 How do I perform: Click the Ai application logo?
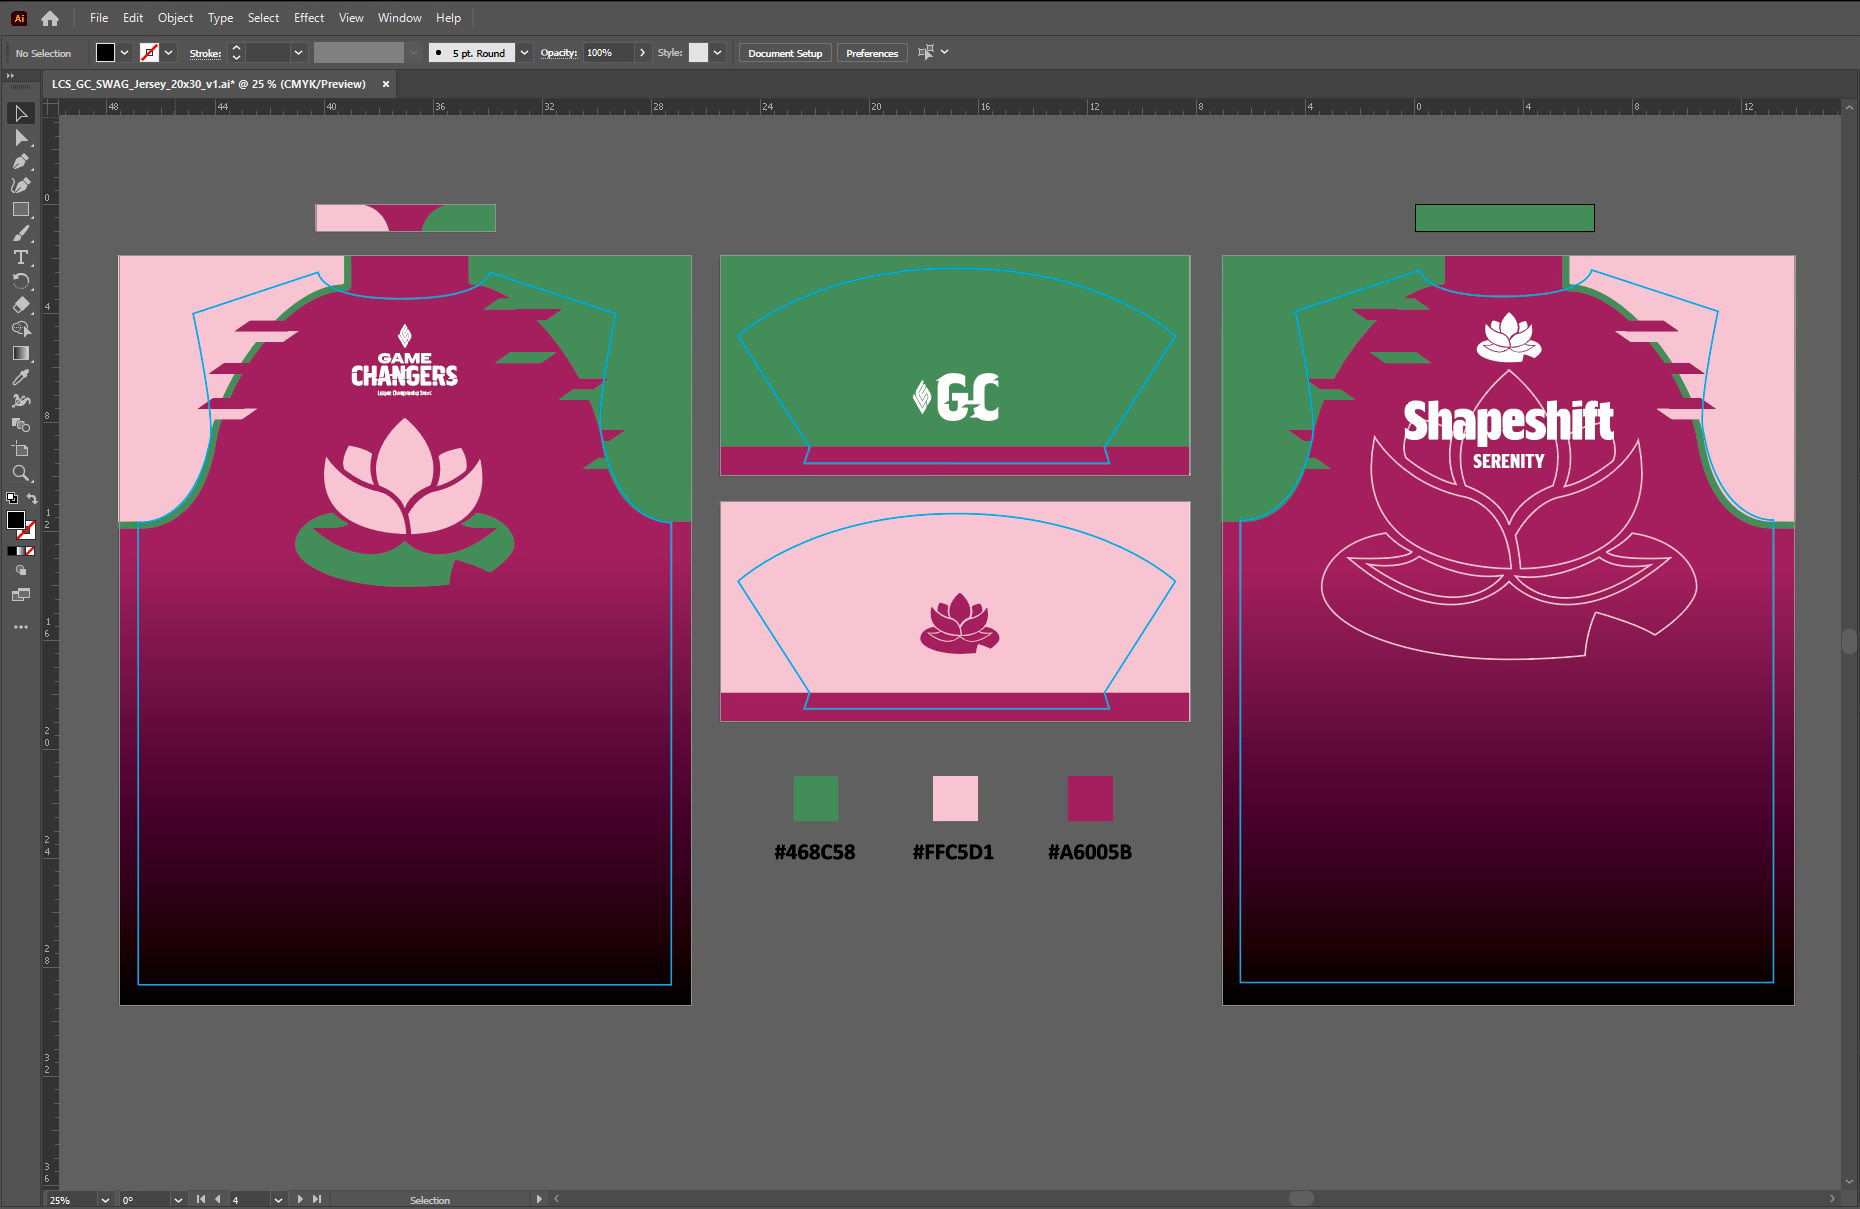[19, 18]
